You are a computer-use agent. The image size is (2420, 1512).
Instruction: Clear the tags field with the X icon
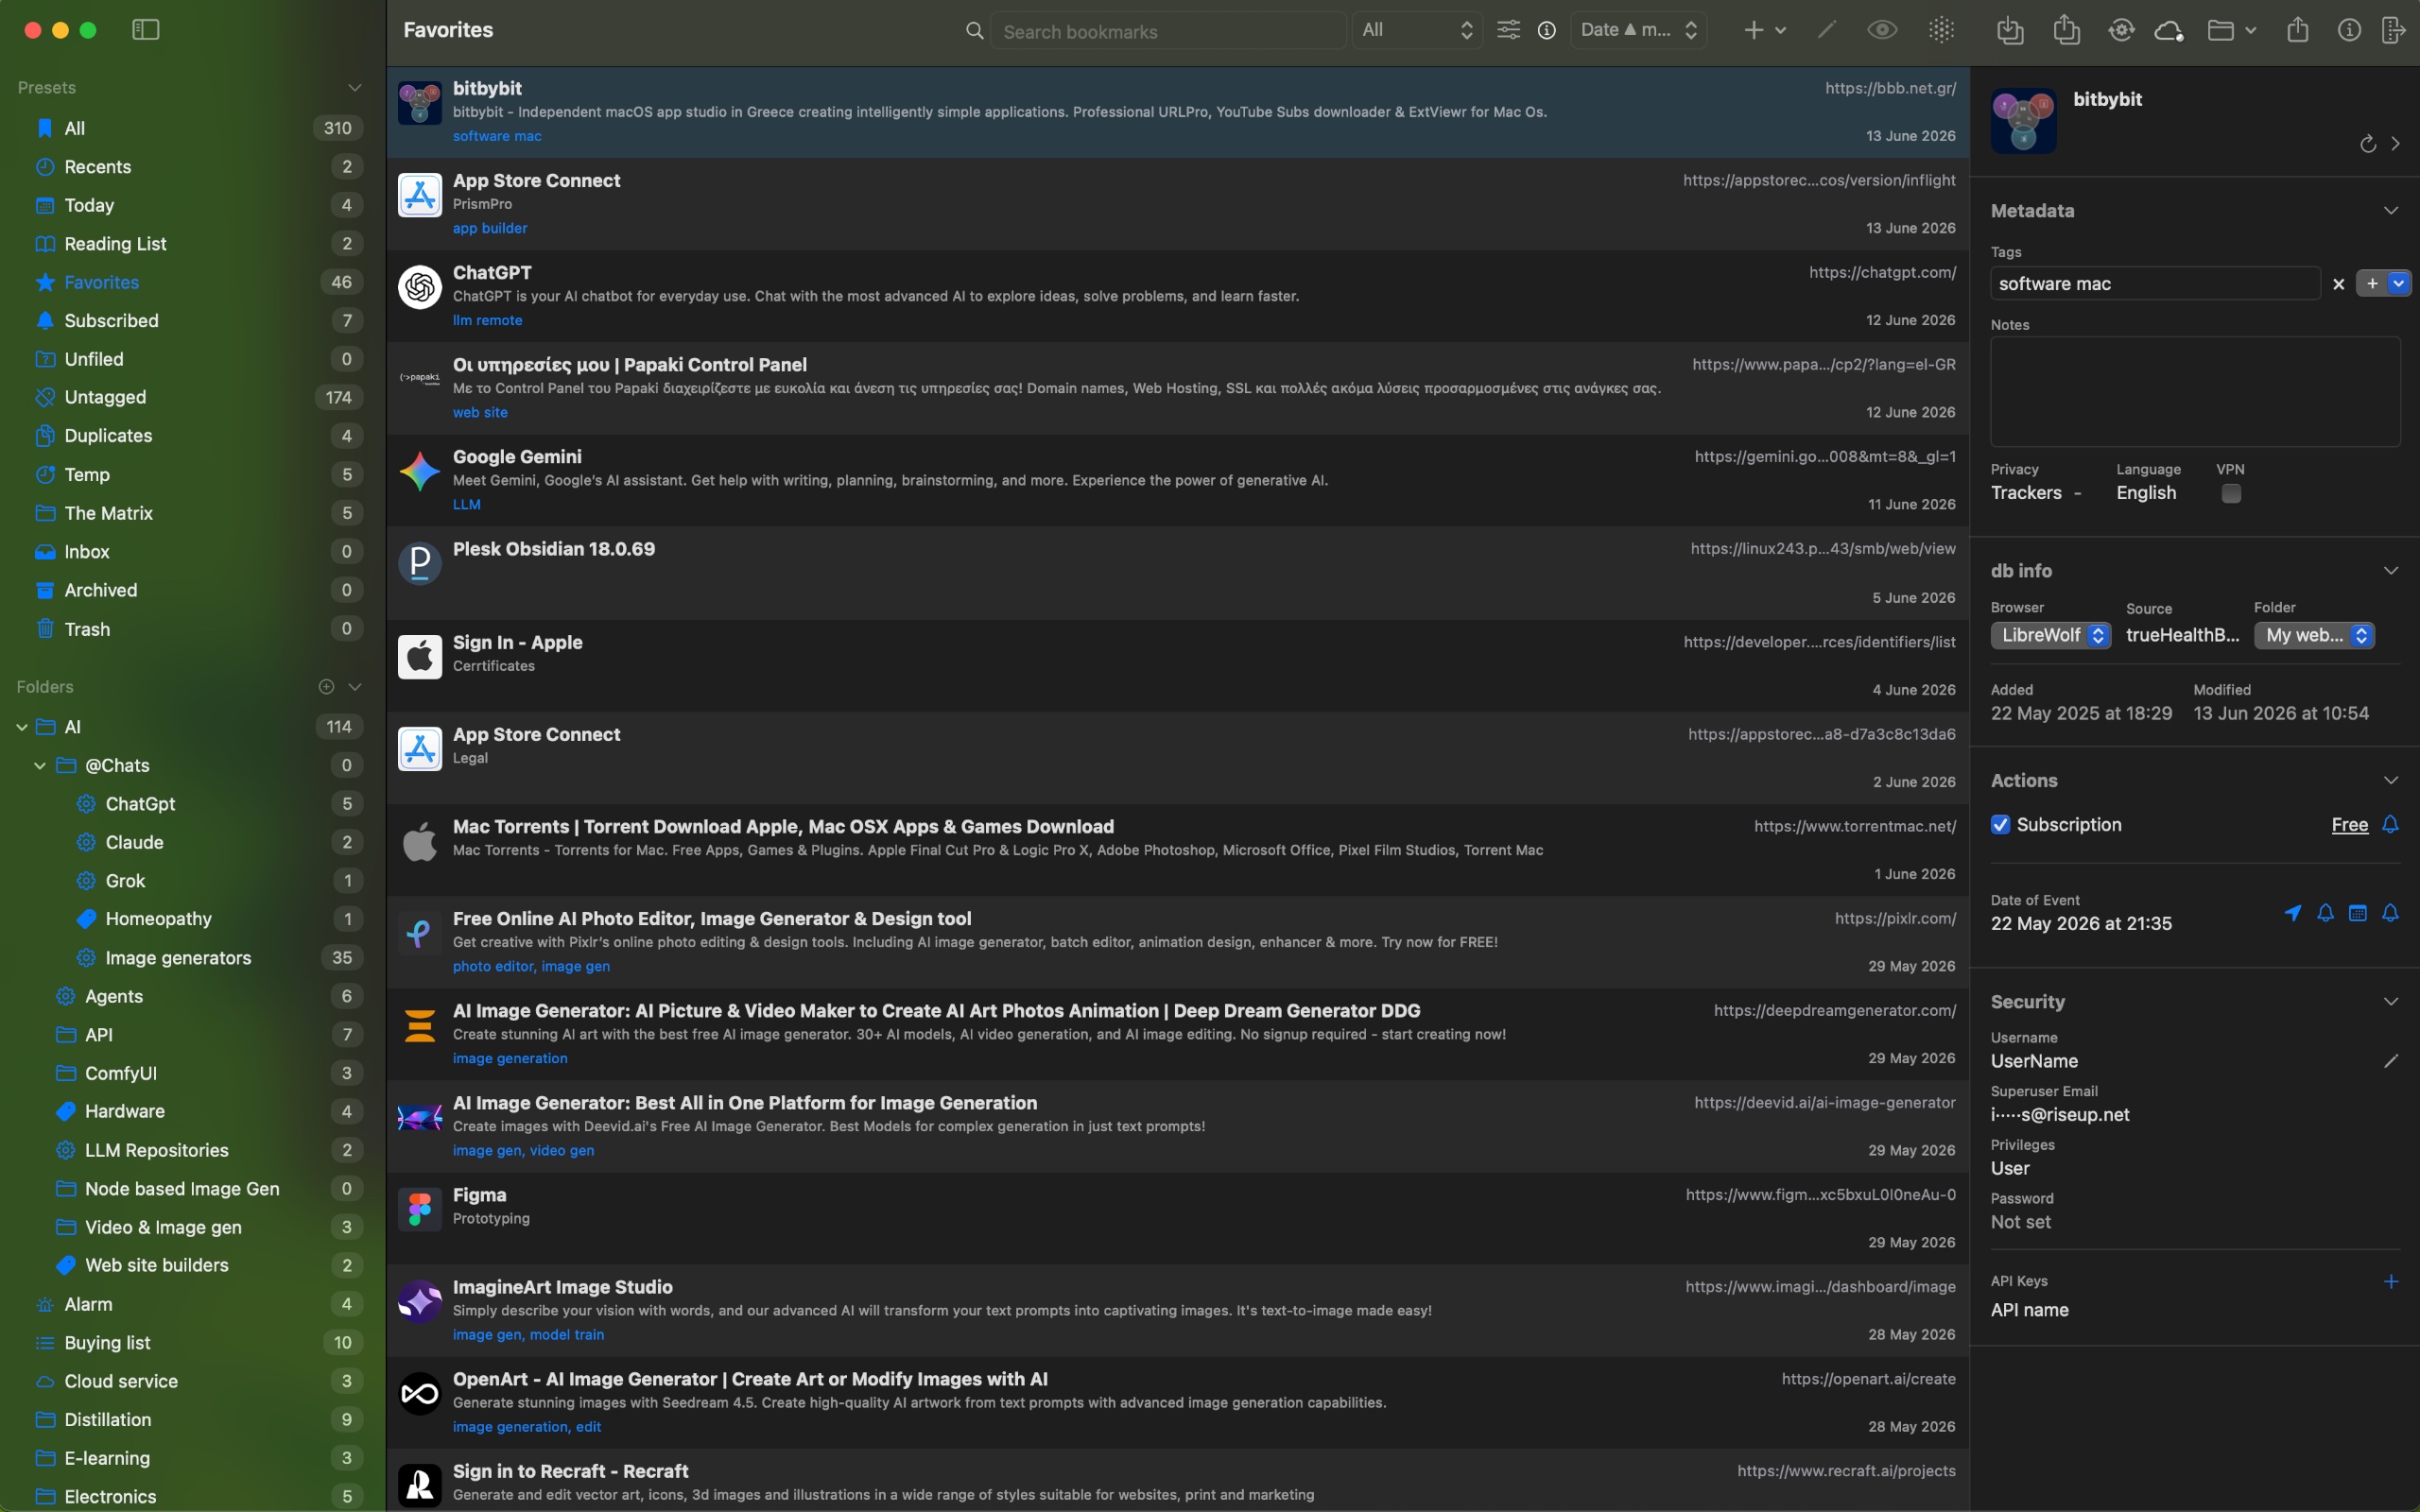[2338, 284]
